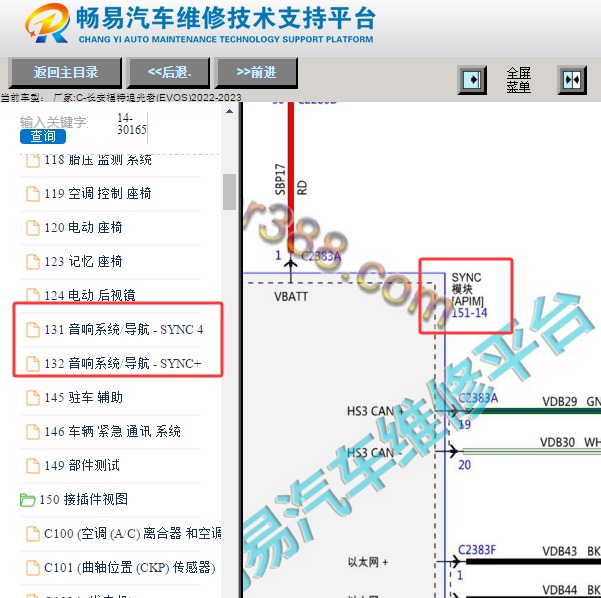
Task: Click the green folder icon for 150
Action: click(27, 500)
